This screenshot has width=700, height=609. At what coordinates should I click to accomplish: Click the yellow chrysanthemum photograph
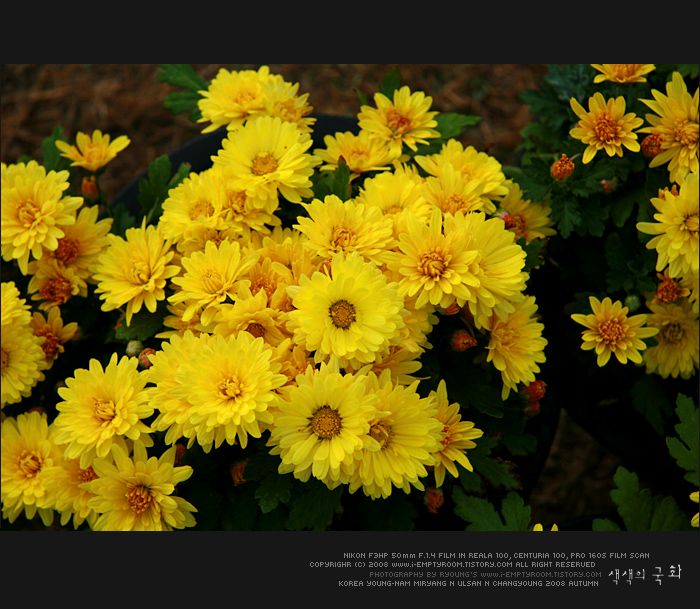pos(350,297)
